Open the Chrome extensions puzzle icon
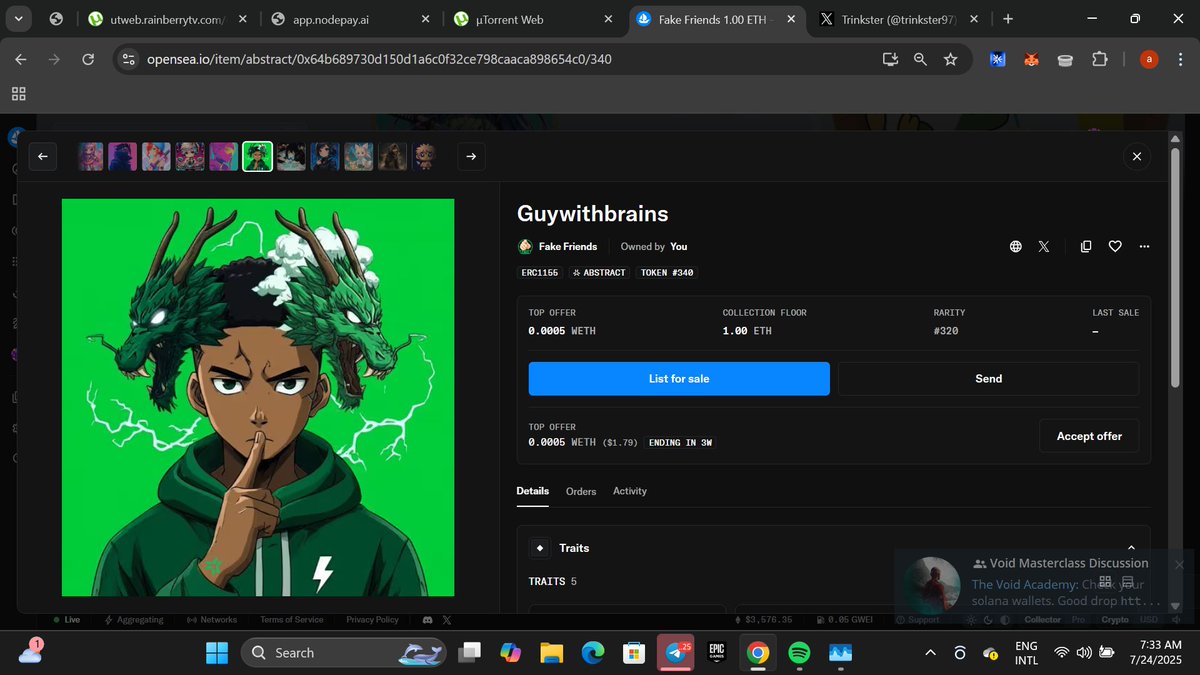The width and height of the screenshot is (1200, 675). [x=1099, y=60]
